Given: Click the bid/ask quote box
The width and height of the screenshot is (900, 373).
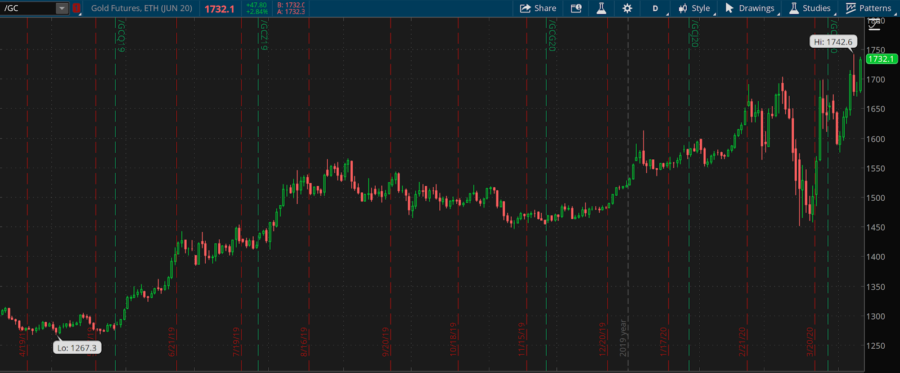Looking at the screenshot, I should coord(290,8).
